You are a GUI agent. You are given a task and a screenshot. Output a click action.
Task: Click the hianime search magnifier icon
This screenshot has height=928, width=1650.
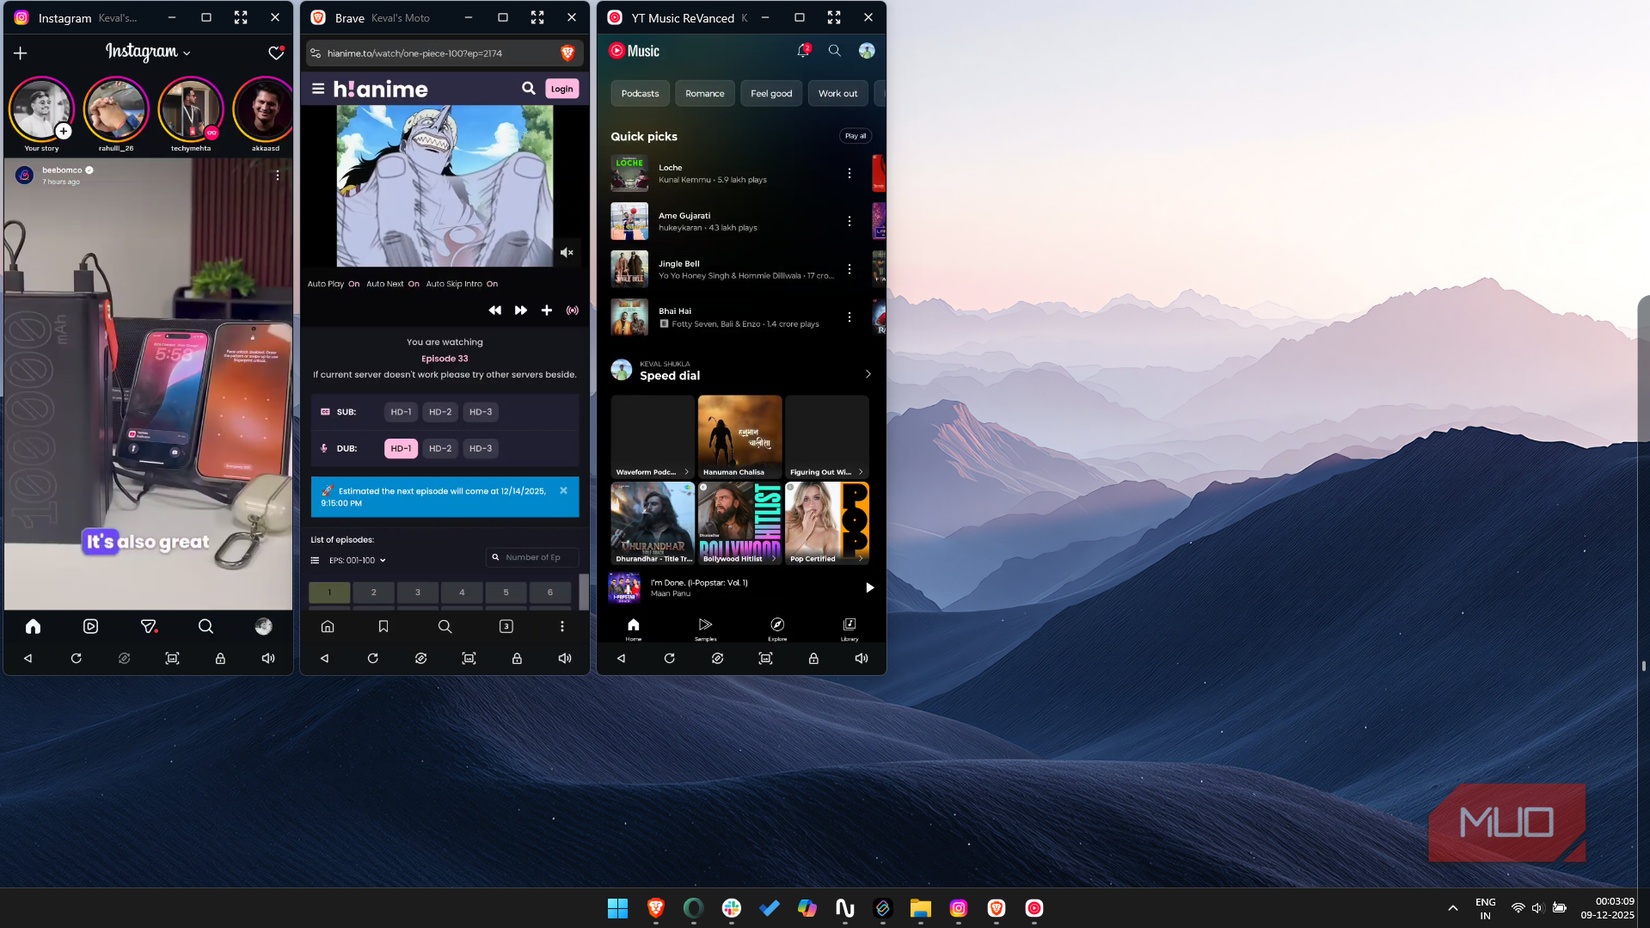[528, 89]
